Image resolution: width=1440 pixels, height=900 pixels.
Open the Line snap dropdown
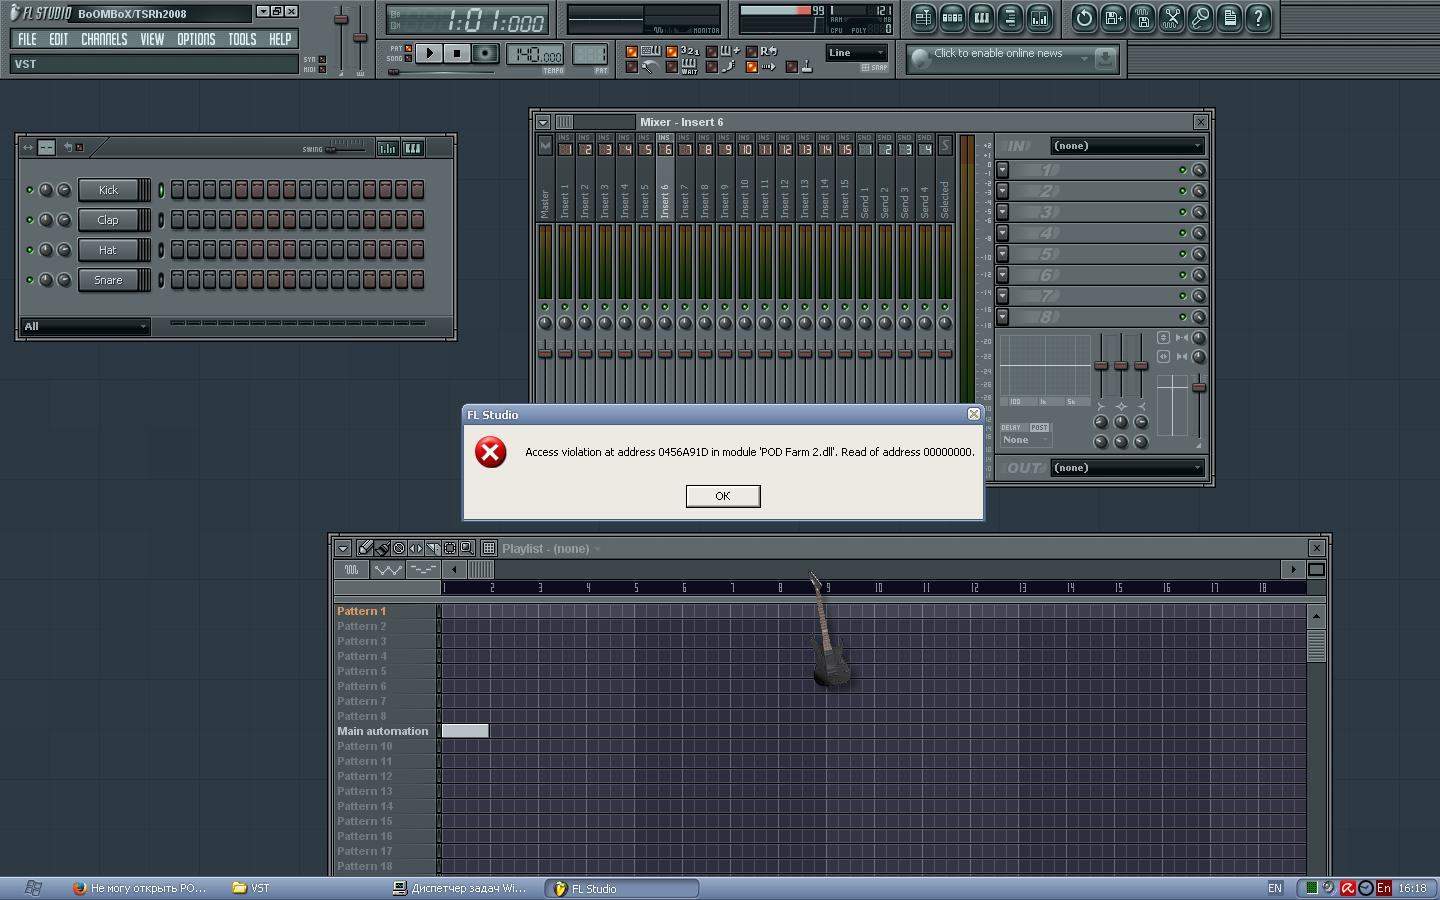click(x=857, y=53)
